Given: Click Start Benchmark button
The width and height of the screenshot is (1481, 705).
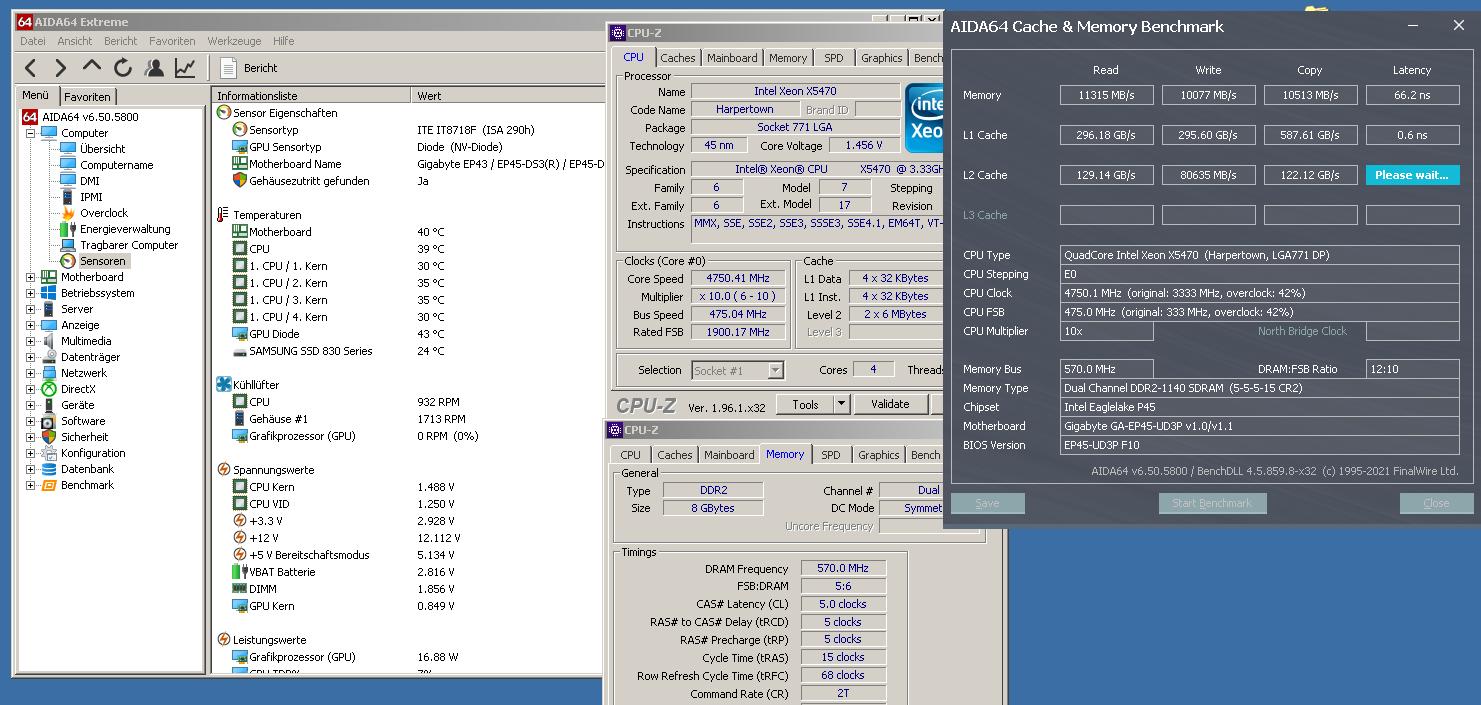Looking at the screenshot, I should (x=1212, y=503).
